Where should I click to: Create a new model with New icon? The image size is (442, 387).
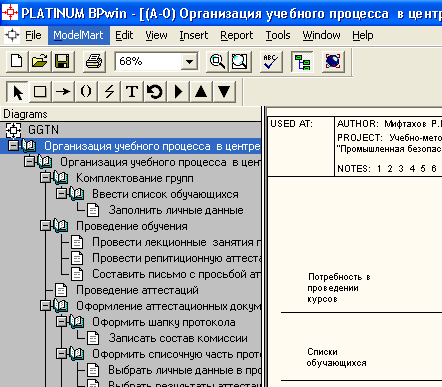17,61
